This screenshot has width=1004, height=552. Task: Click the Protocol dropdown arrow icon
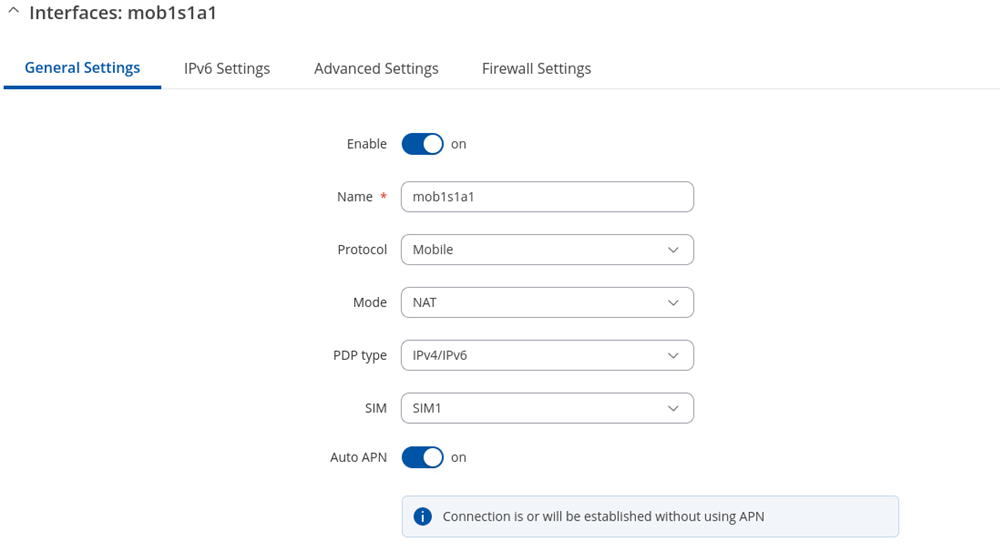click(x=673, y=250)
